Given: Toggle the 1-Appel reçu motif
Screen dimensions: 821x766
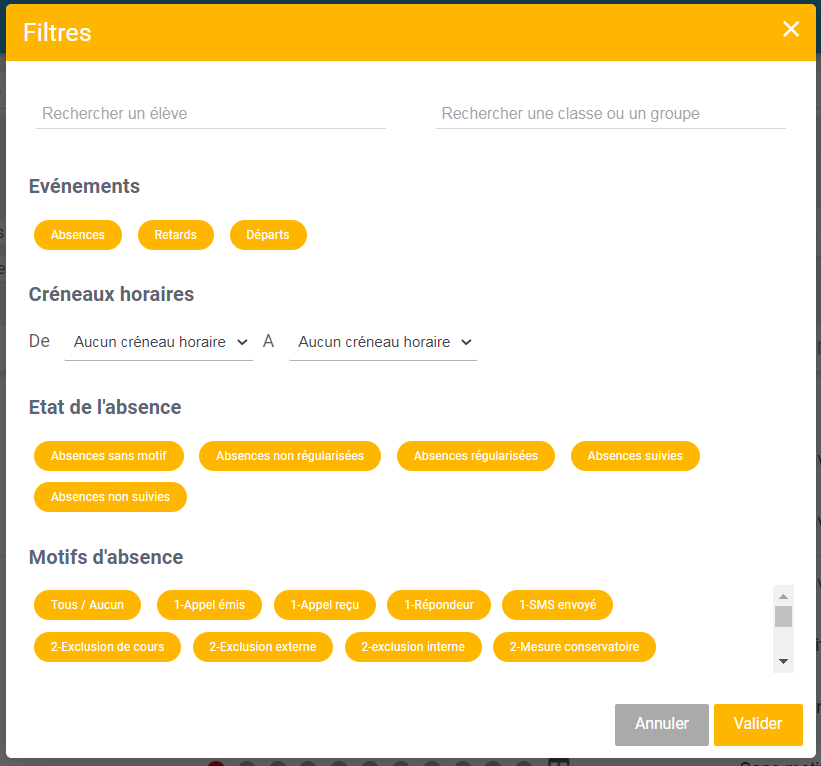Looking at the screenshot, I should coord(325,605).
